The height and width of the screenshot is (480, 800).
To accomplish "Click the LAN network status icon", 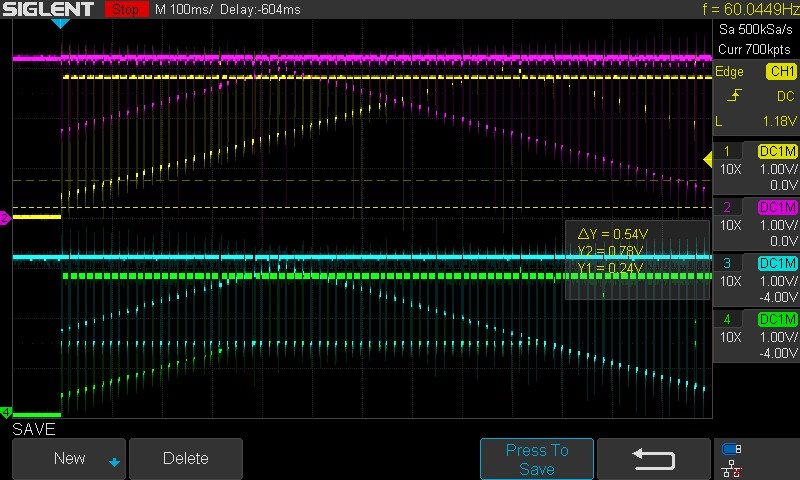I will 732,467.
